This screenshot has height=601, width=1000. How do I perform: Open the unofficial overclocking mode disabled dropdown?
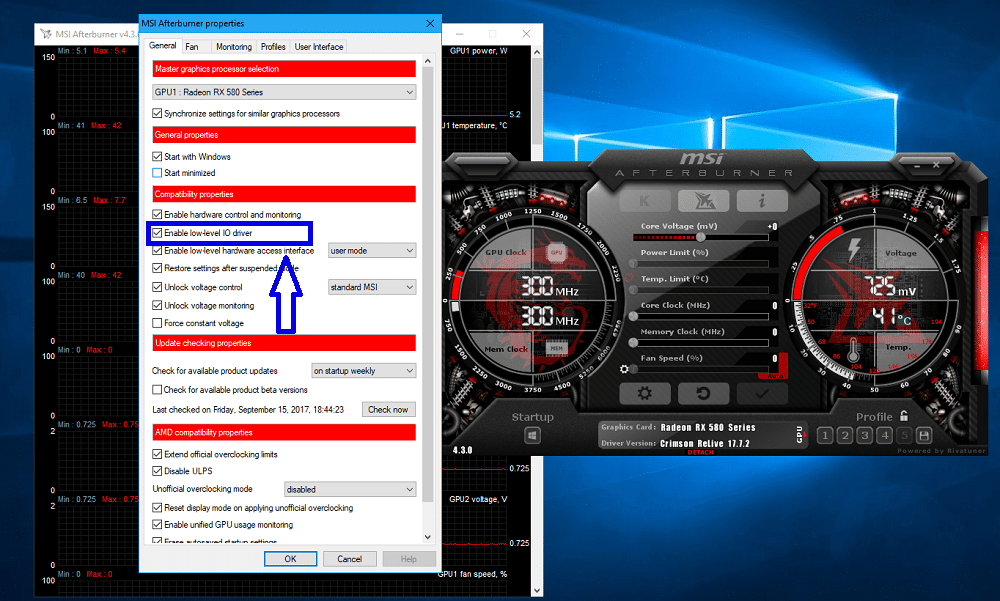point(350,489)
